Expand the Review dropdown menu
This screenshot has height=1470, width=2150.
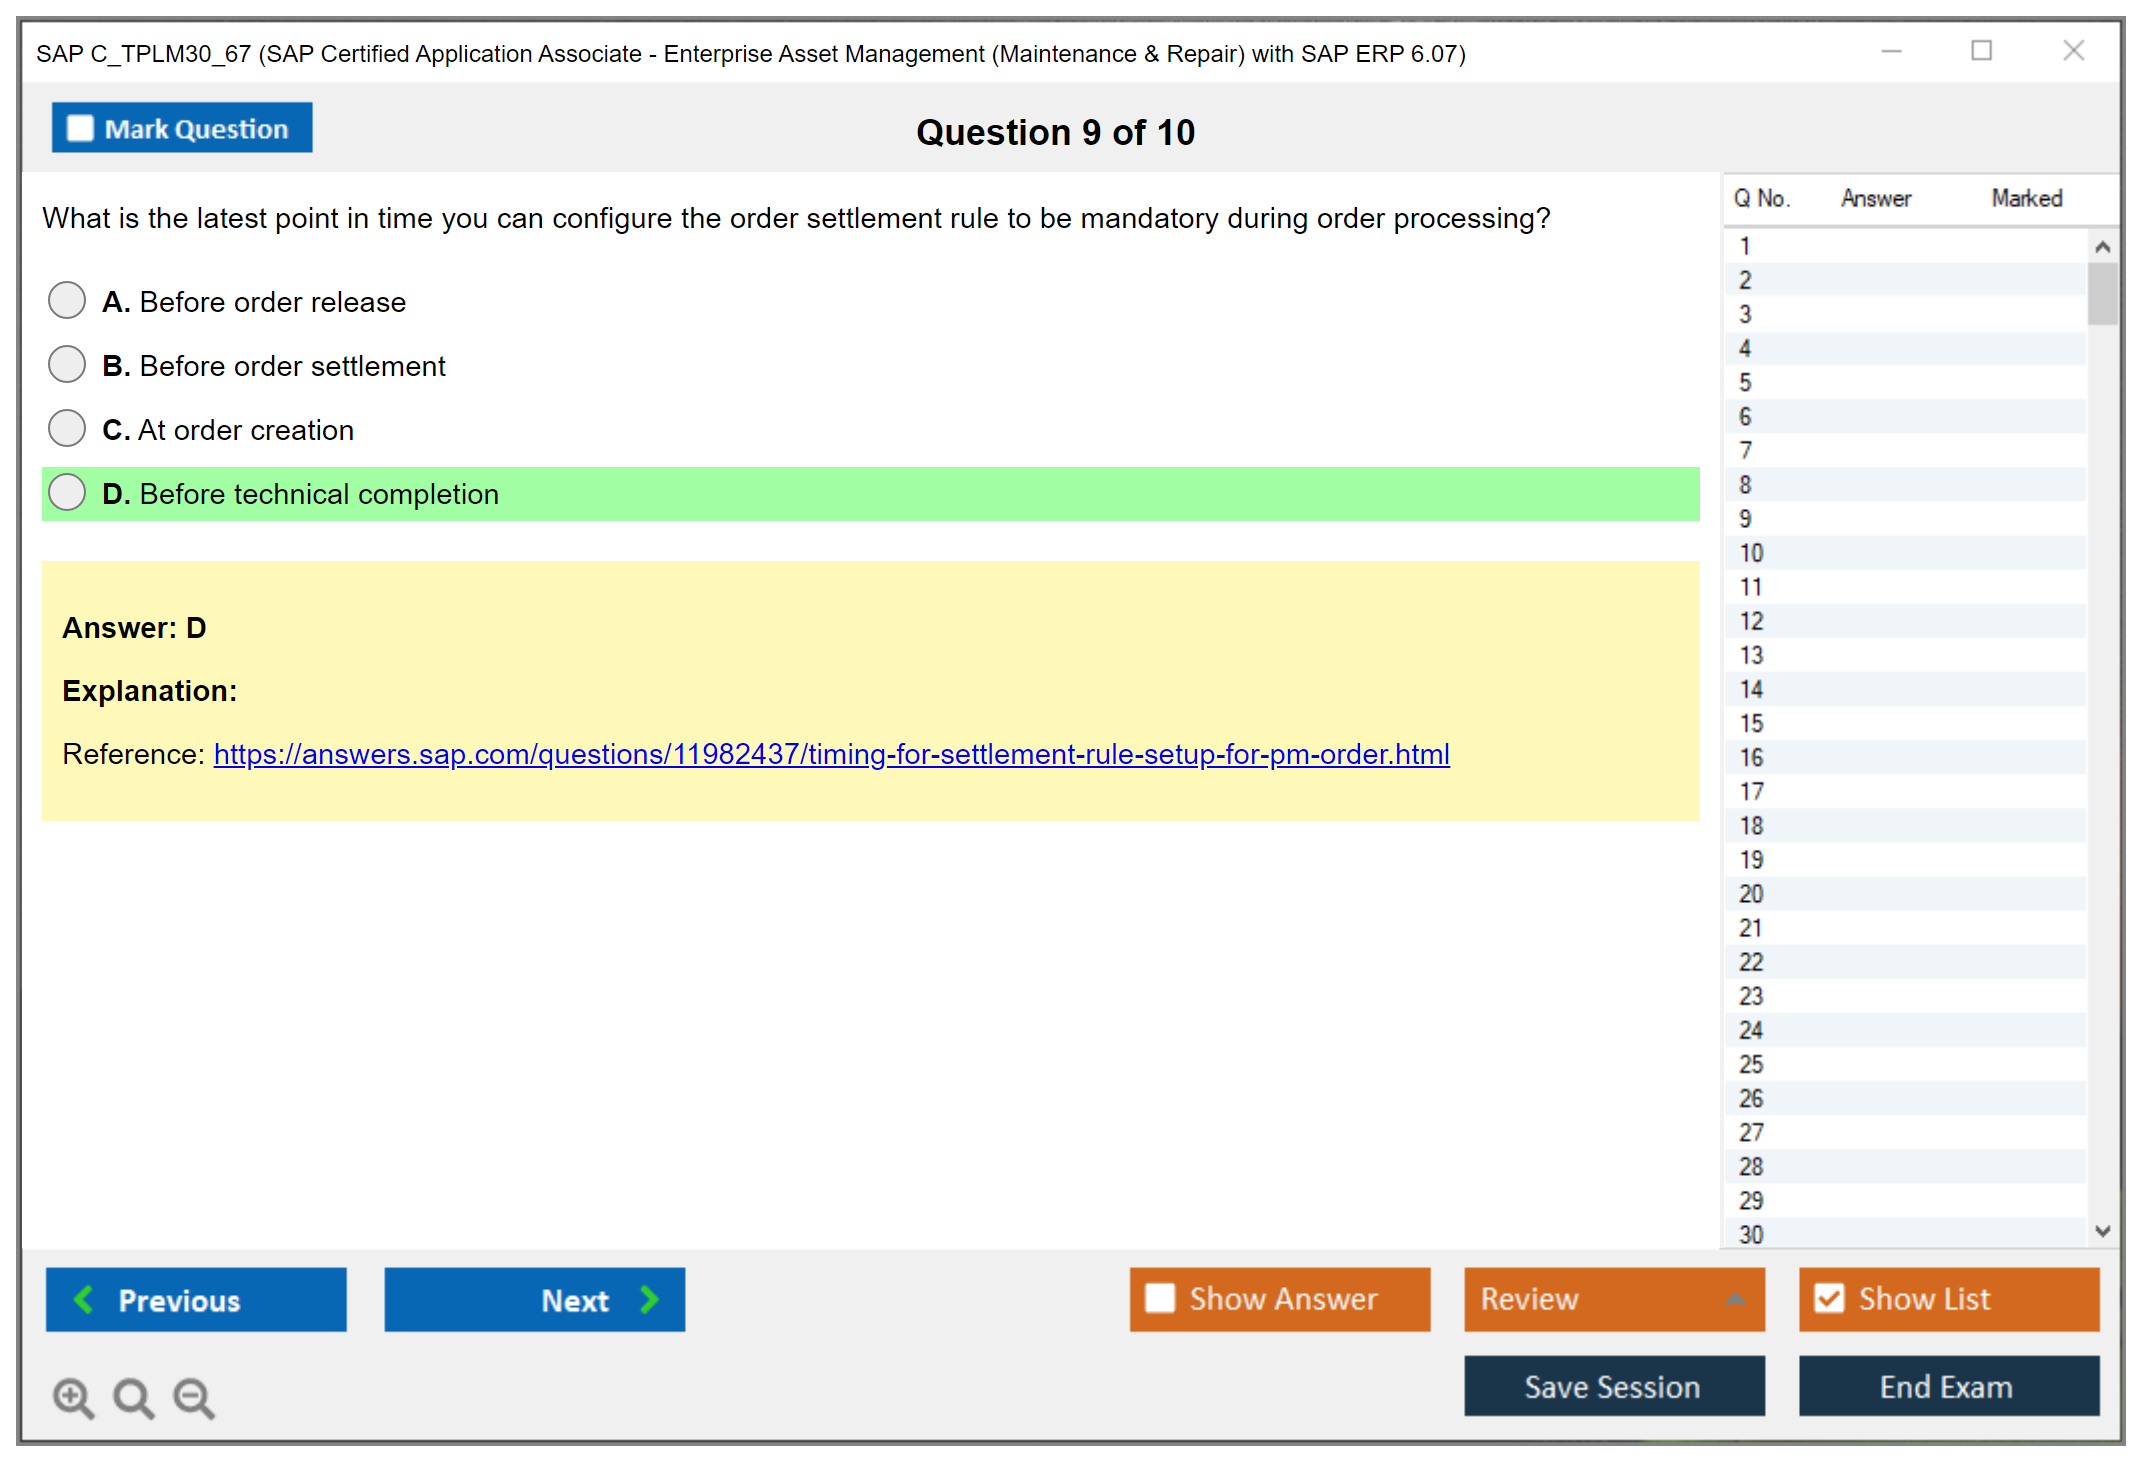tap(1735, 1298)
